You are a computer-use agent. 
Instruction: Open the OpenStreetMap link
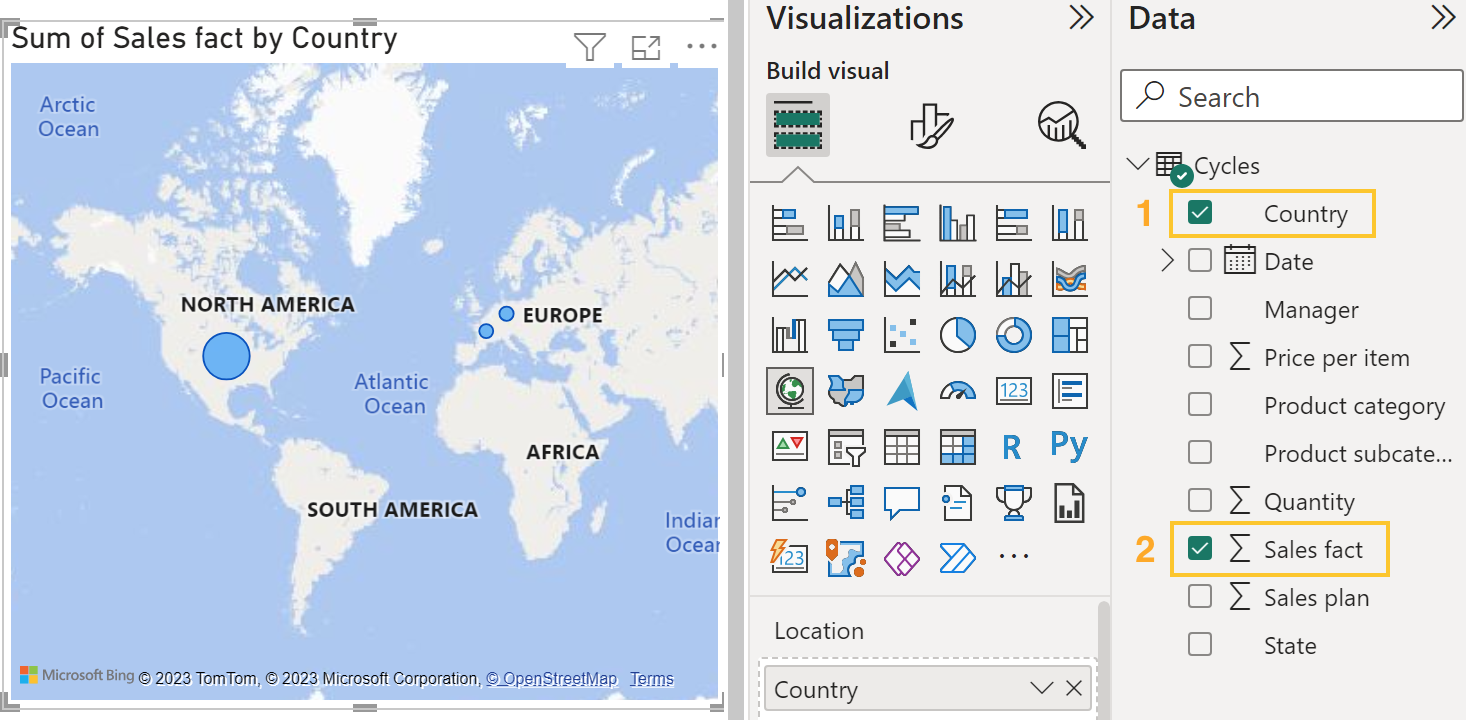(552, 679)
